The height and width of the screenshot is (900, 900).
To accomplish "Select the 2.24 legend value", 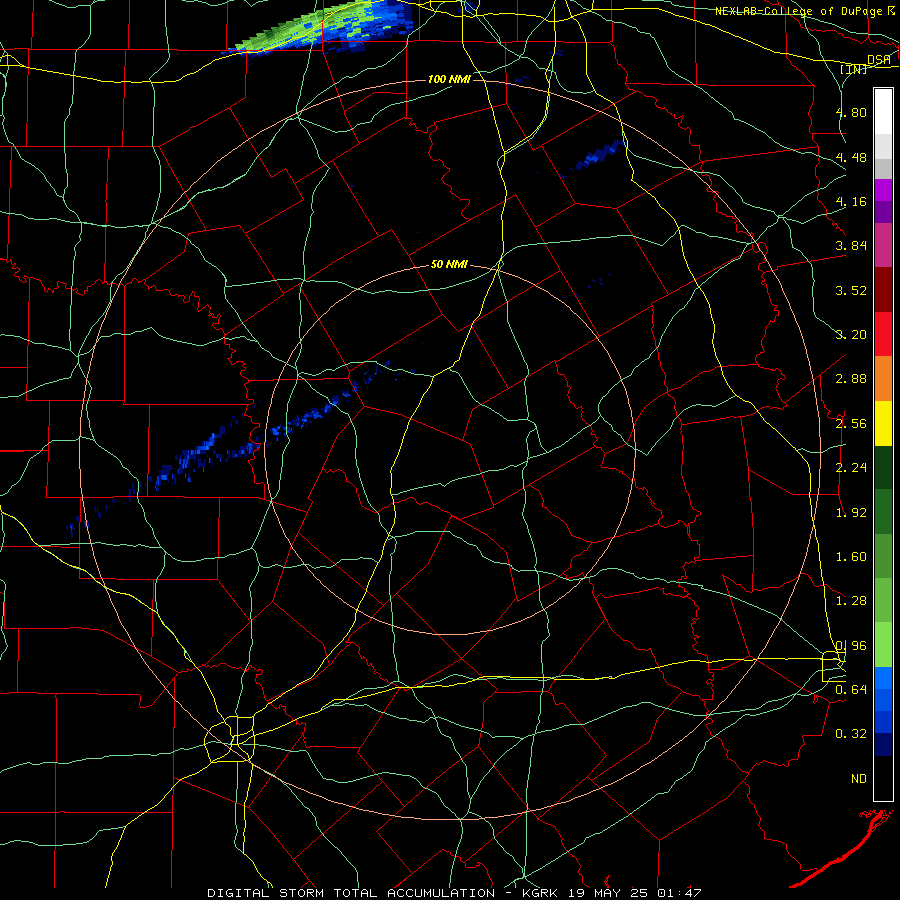I will (851, 468).
